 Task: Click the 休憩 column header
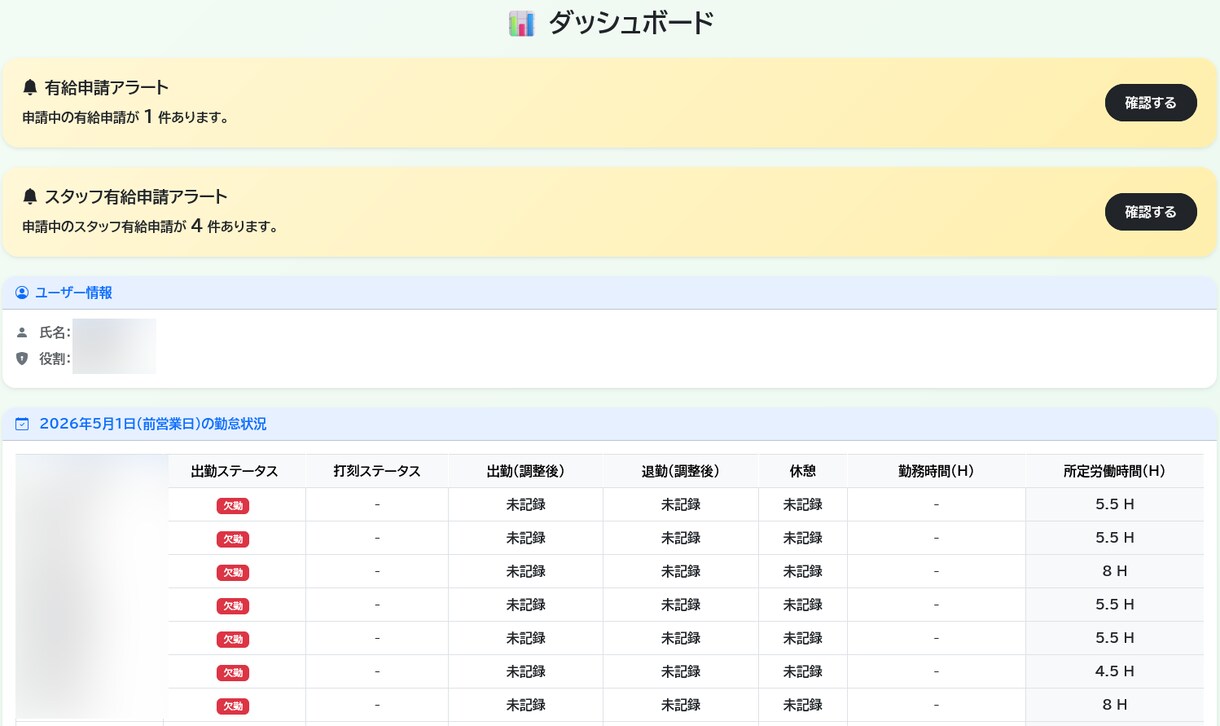(803, 471)
